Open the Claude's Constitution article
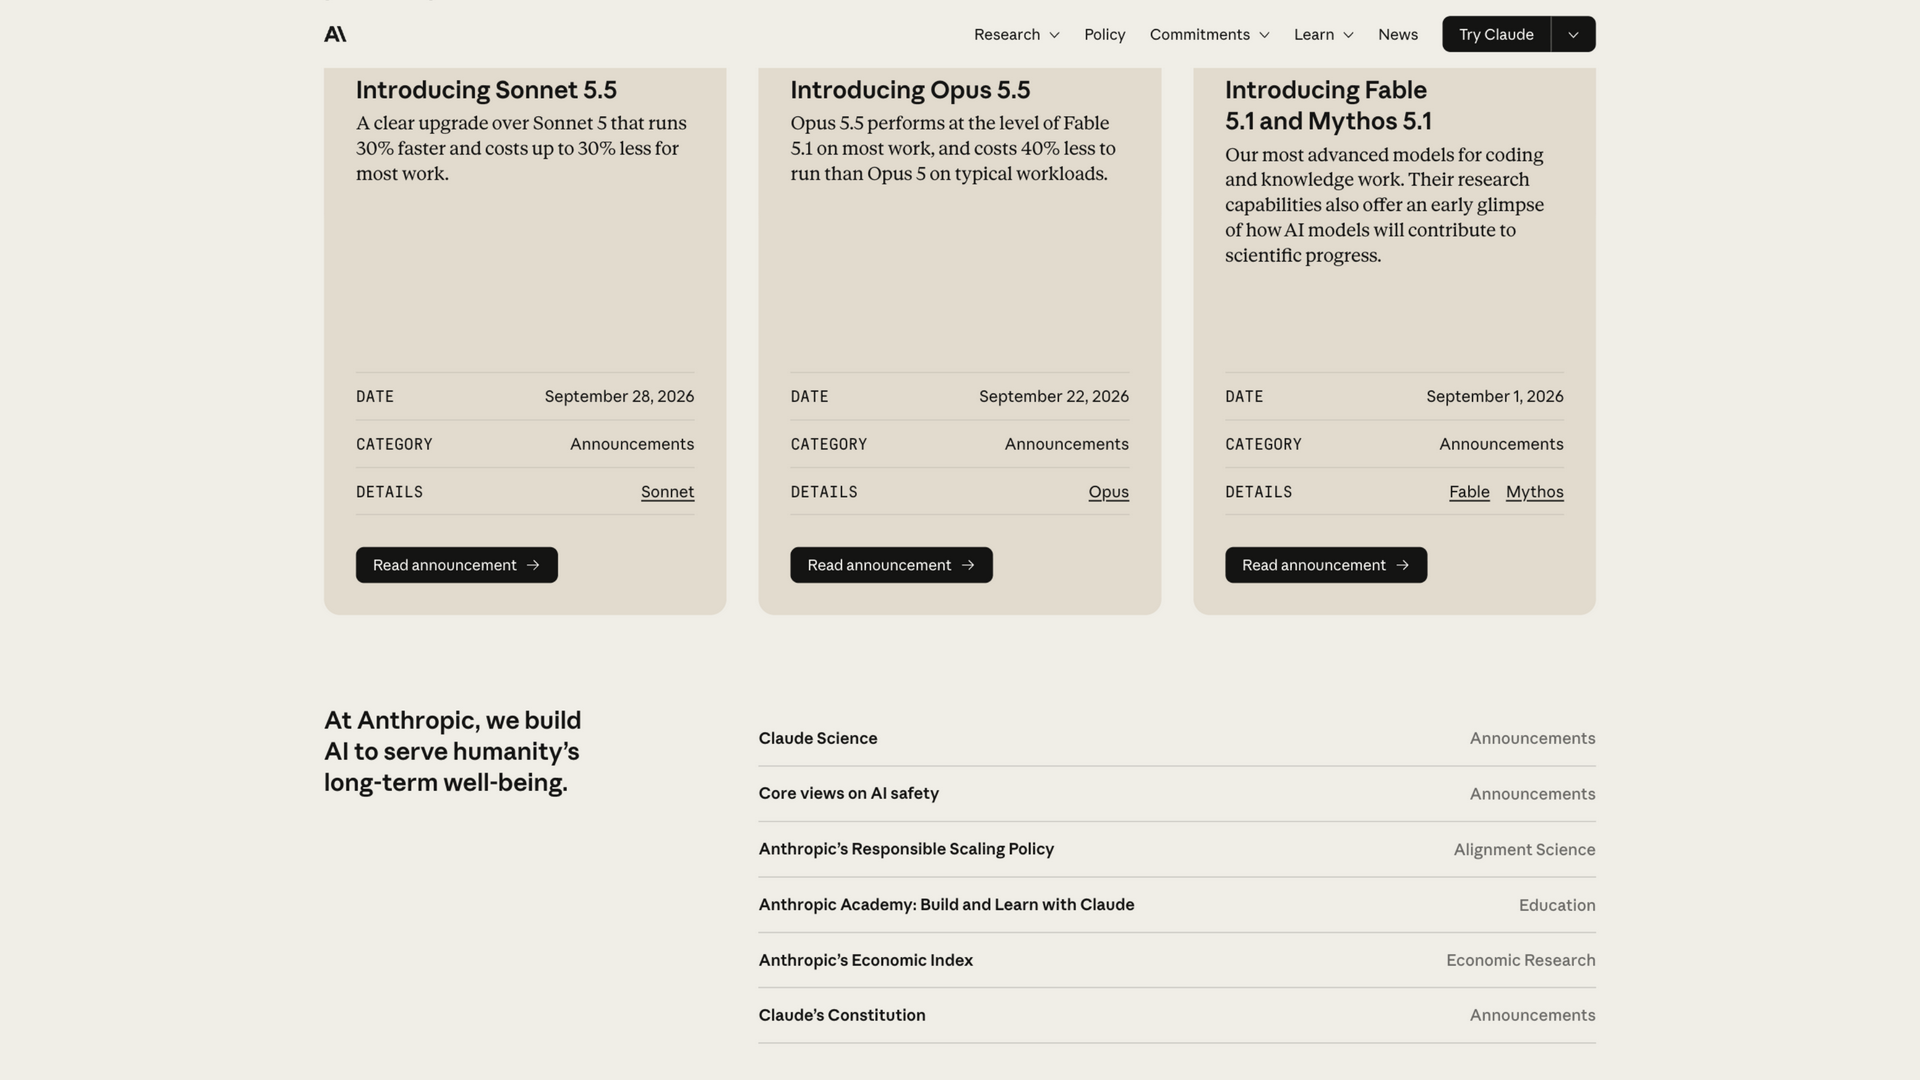Viewport: 1920px width, 1080px height. pos(1176,1015)
